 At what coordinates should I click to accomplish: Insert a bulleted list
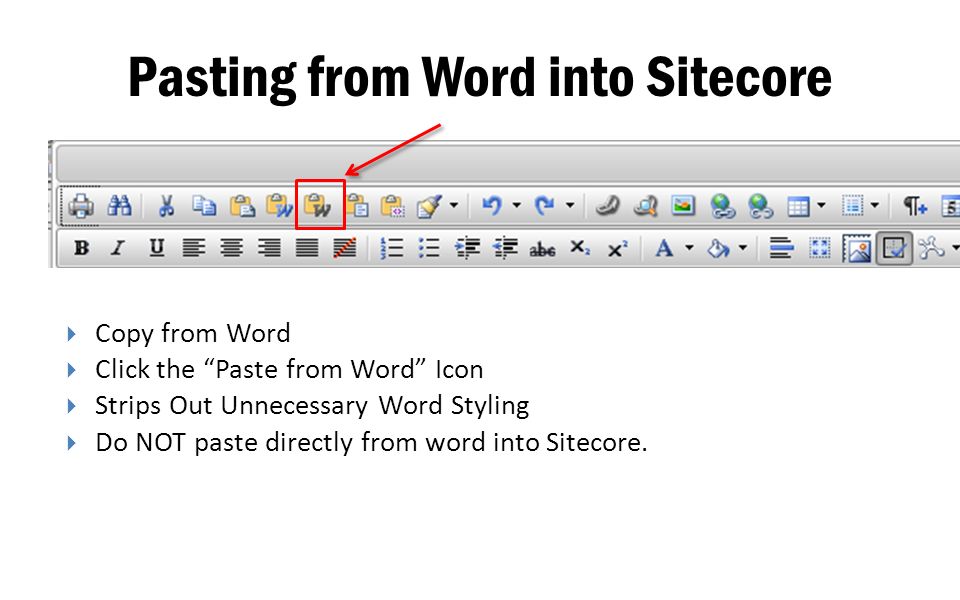point(429,248)
